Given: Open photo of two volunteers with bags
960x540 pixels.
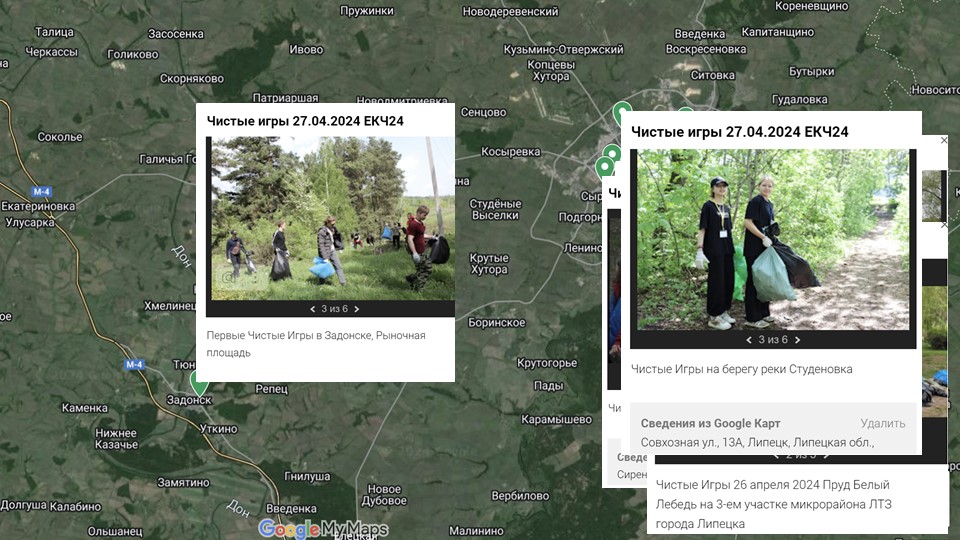Looking at the screenshot, I should 773,239.
